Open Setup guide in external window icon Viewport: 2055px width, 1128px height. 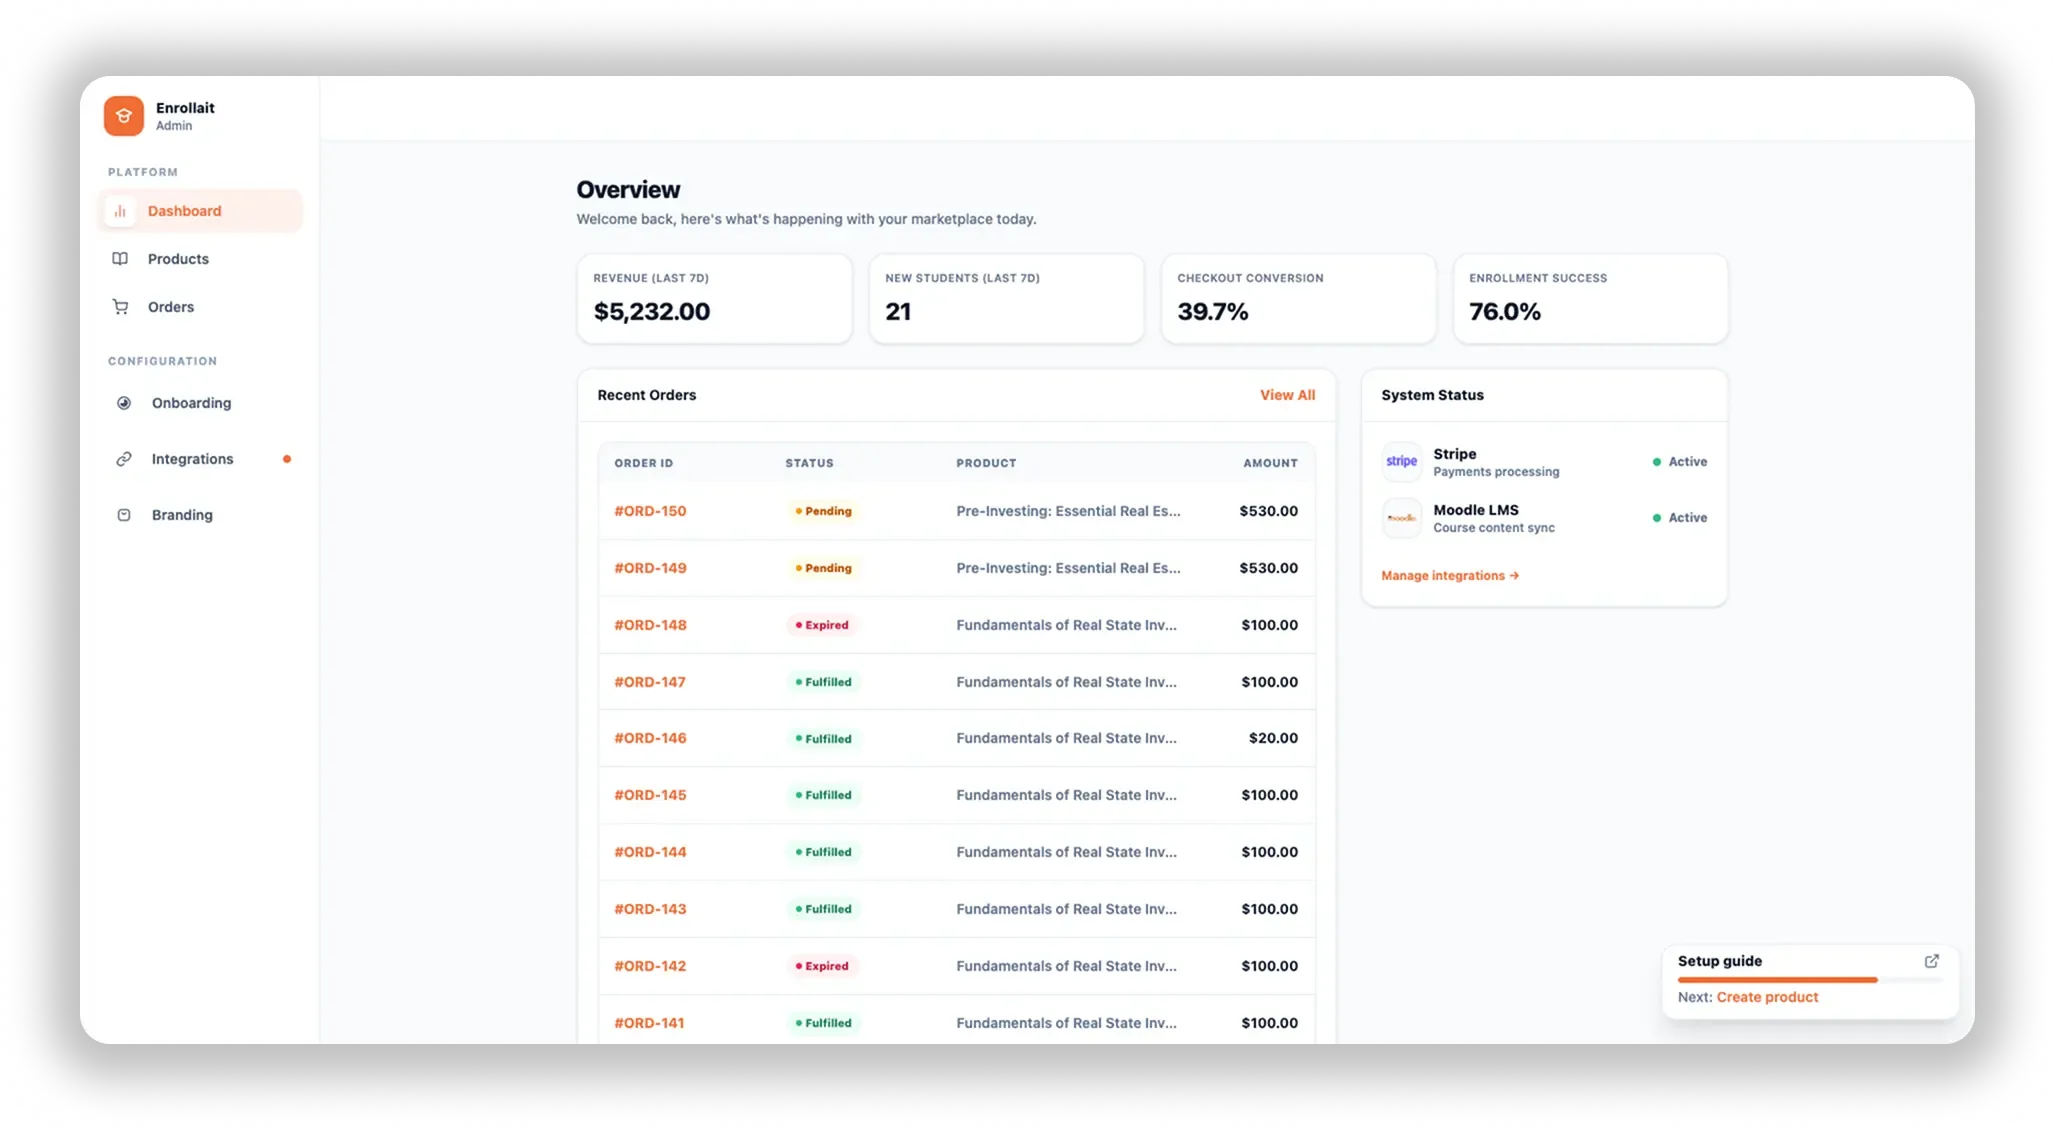(x=1931, y=961)
